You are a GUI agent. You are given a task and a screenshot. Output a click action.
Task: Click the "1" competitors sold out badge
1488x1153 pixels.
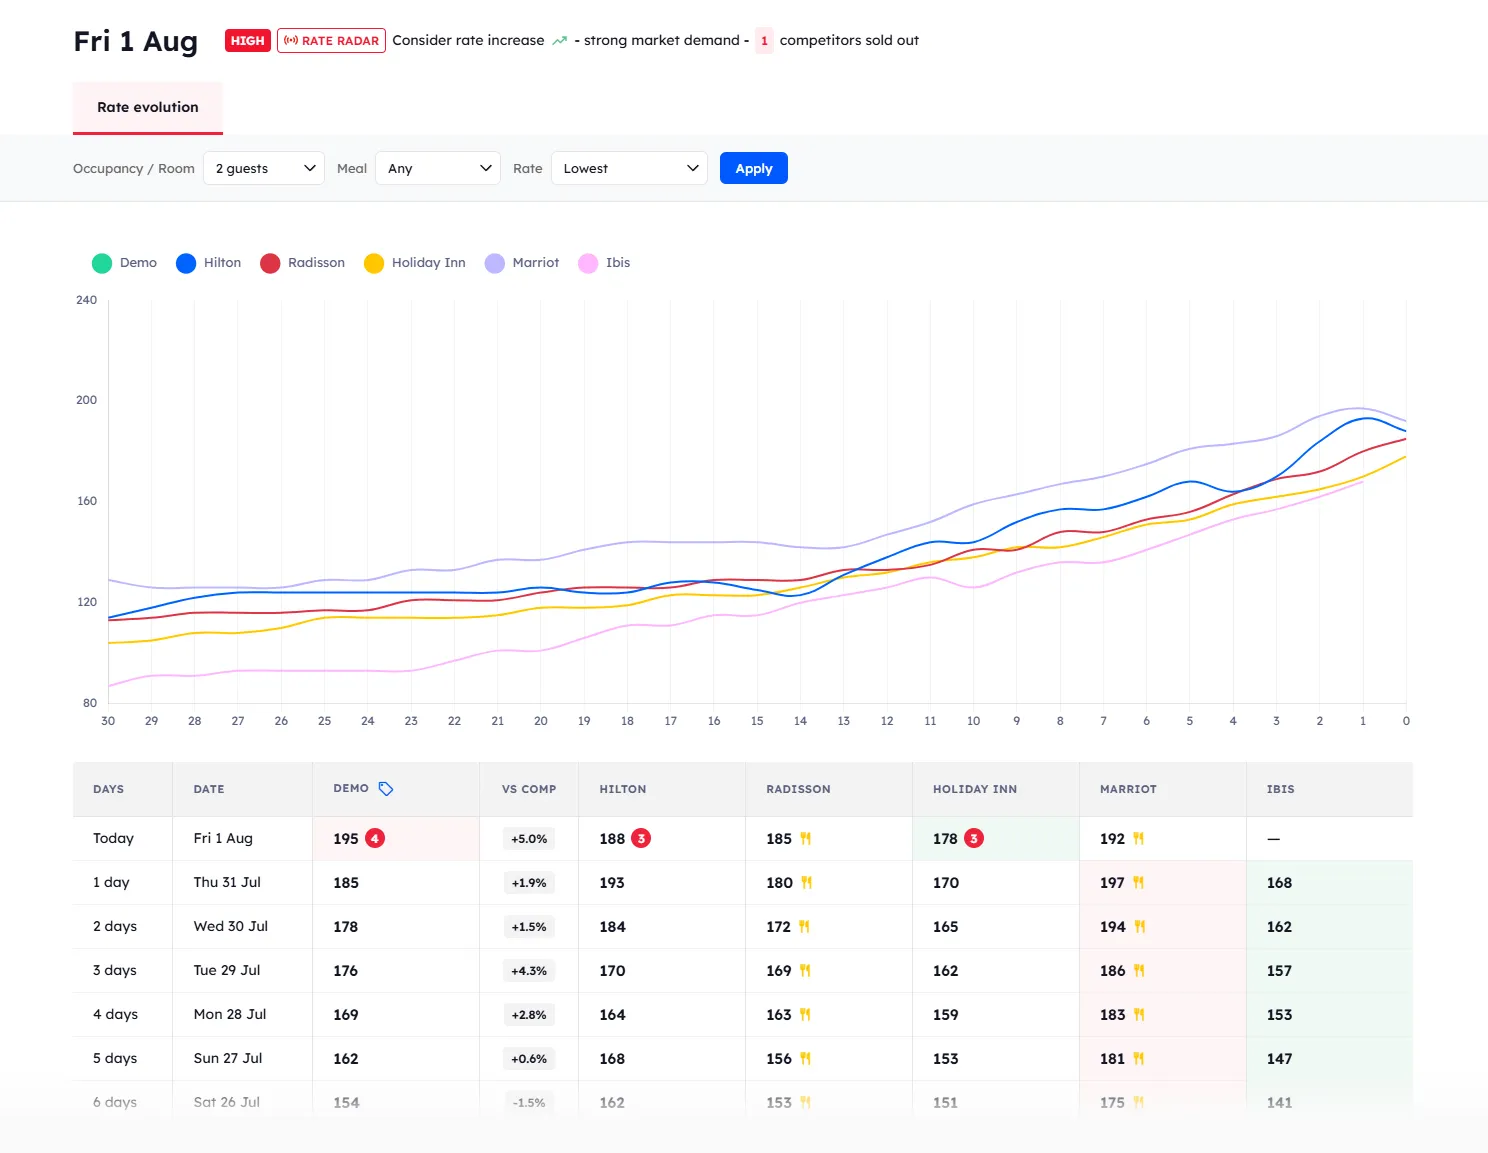[x=764, y=41]
